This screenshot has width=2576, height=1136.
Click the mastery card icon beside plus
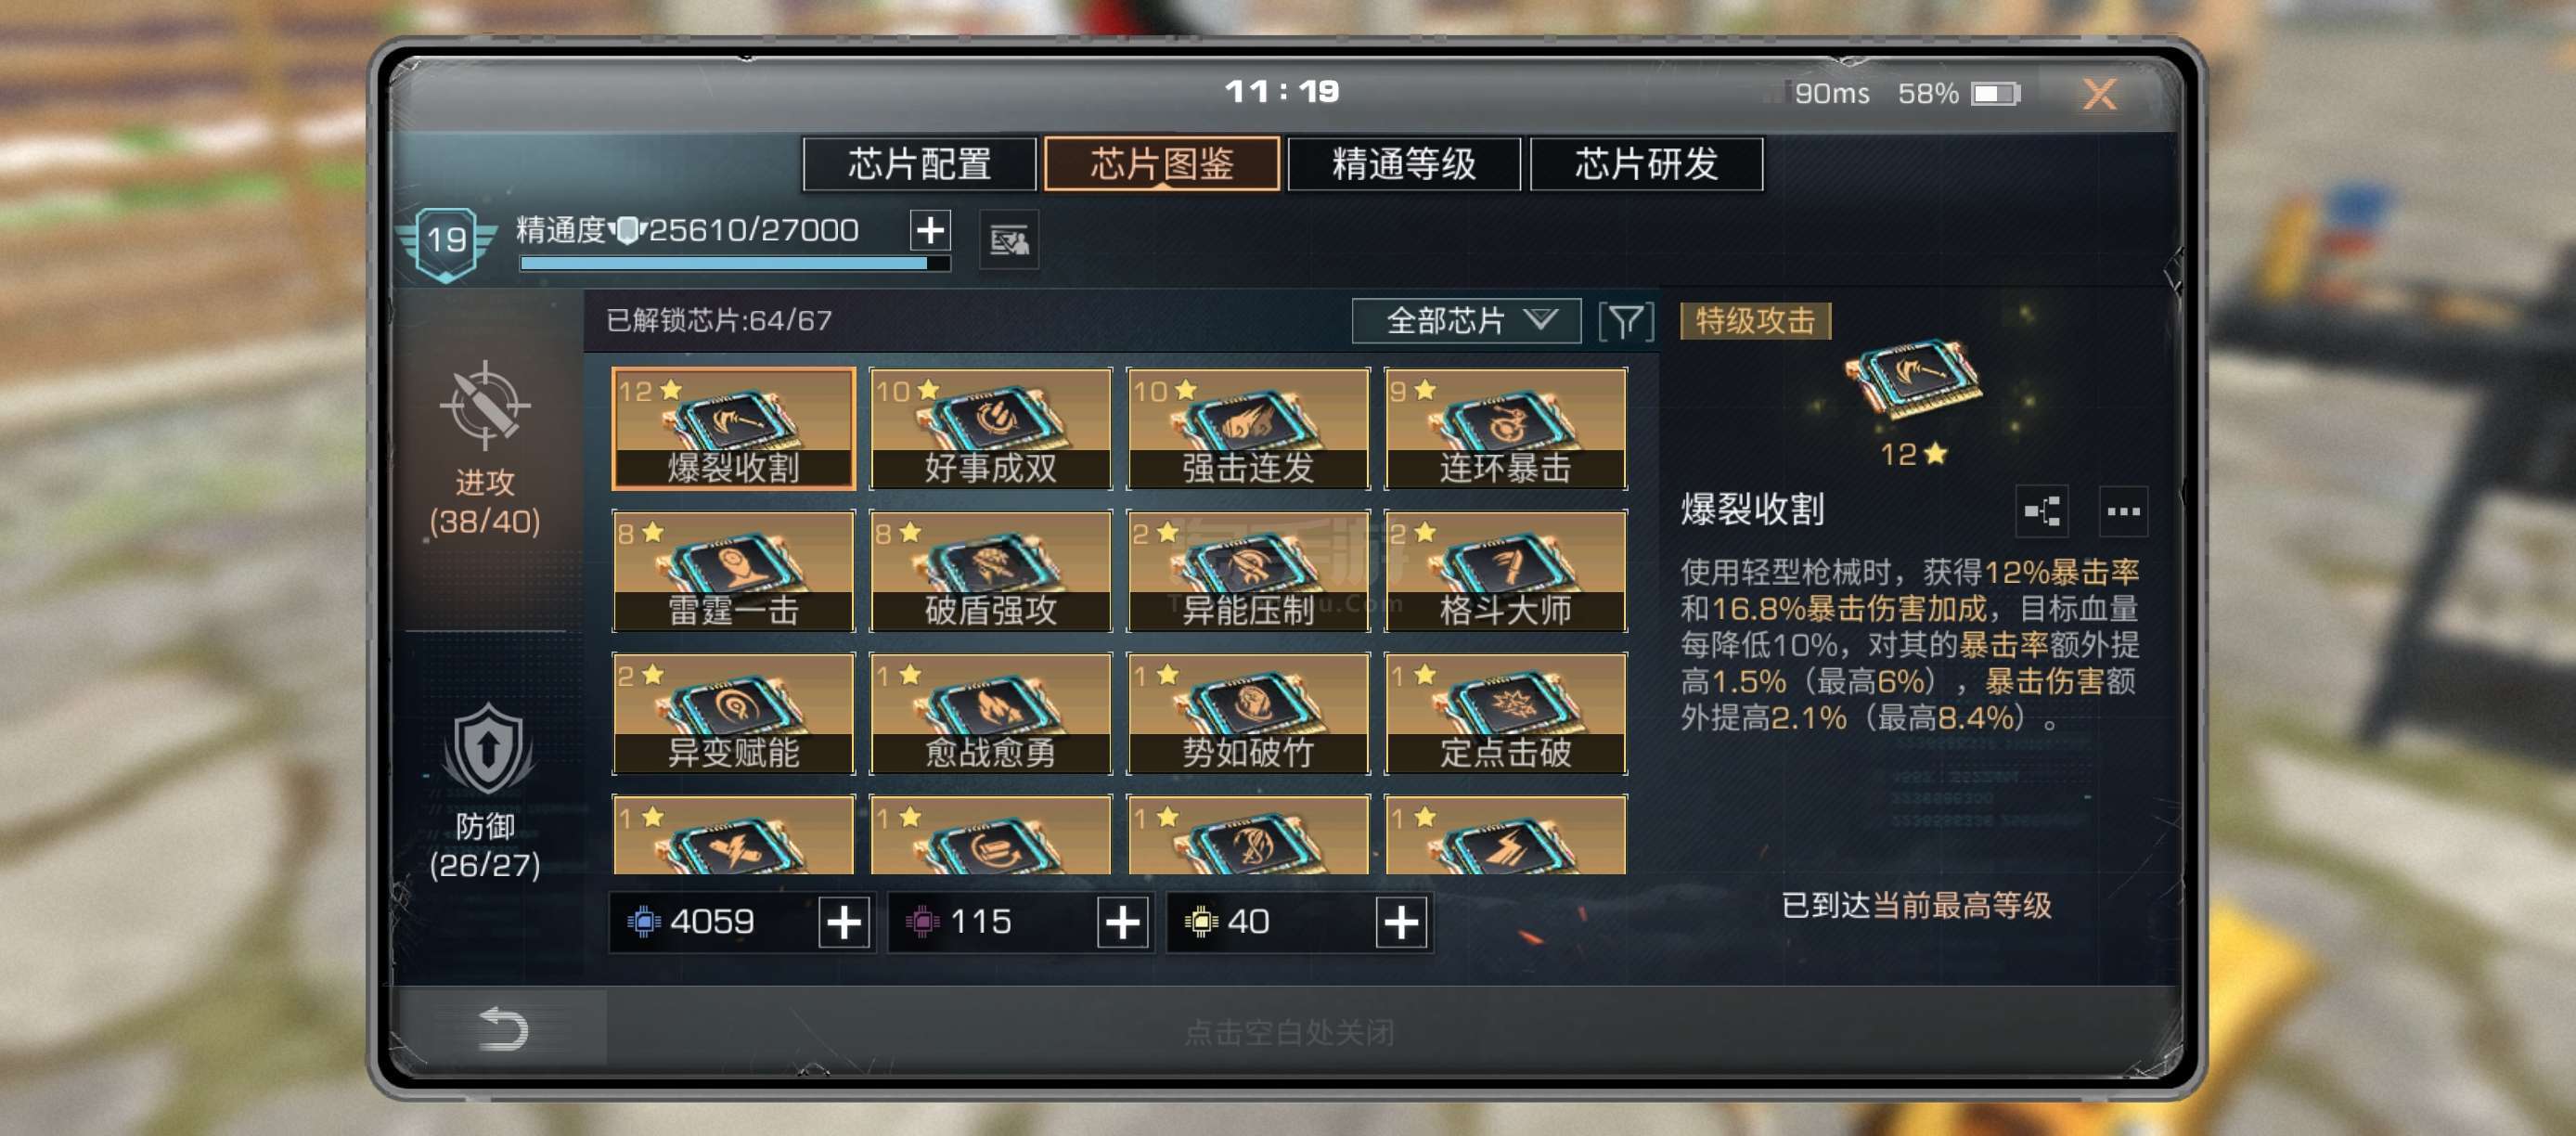click(x=1009, y=241)
